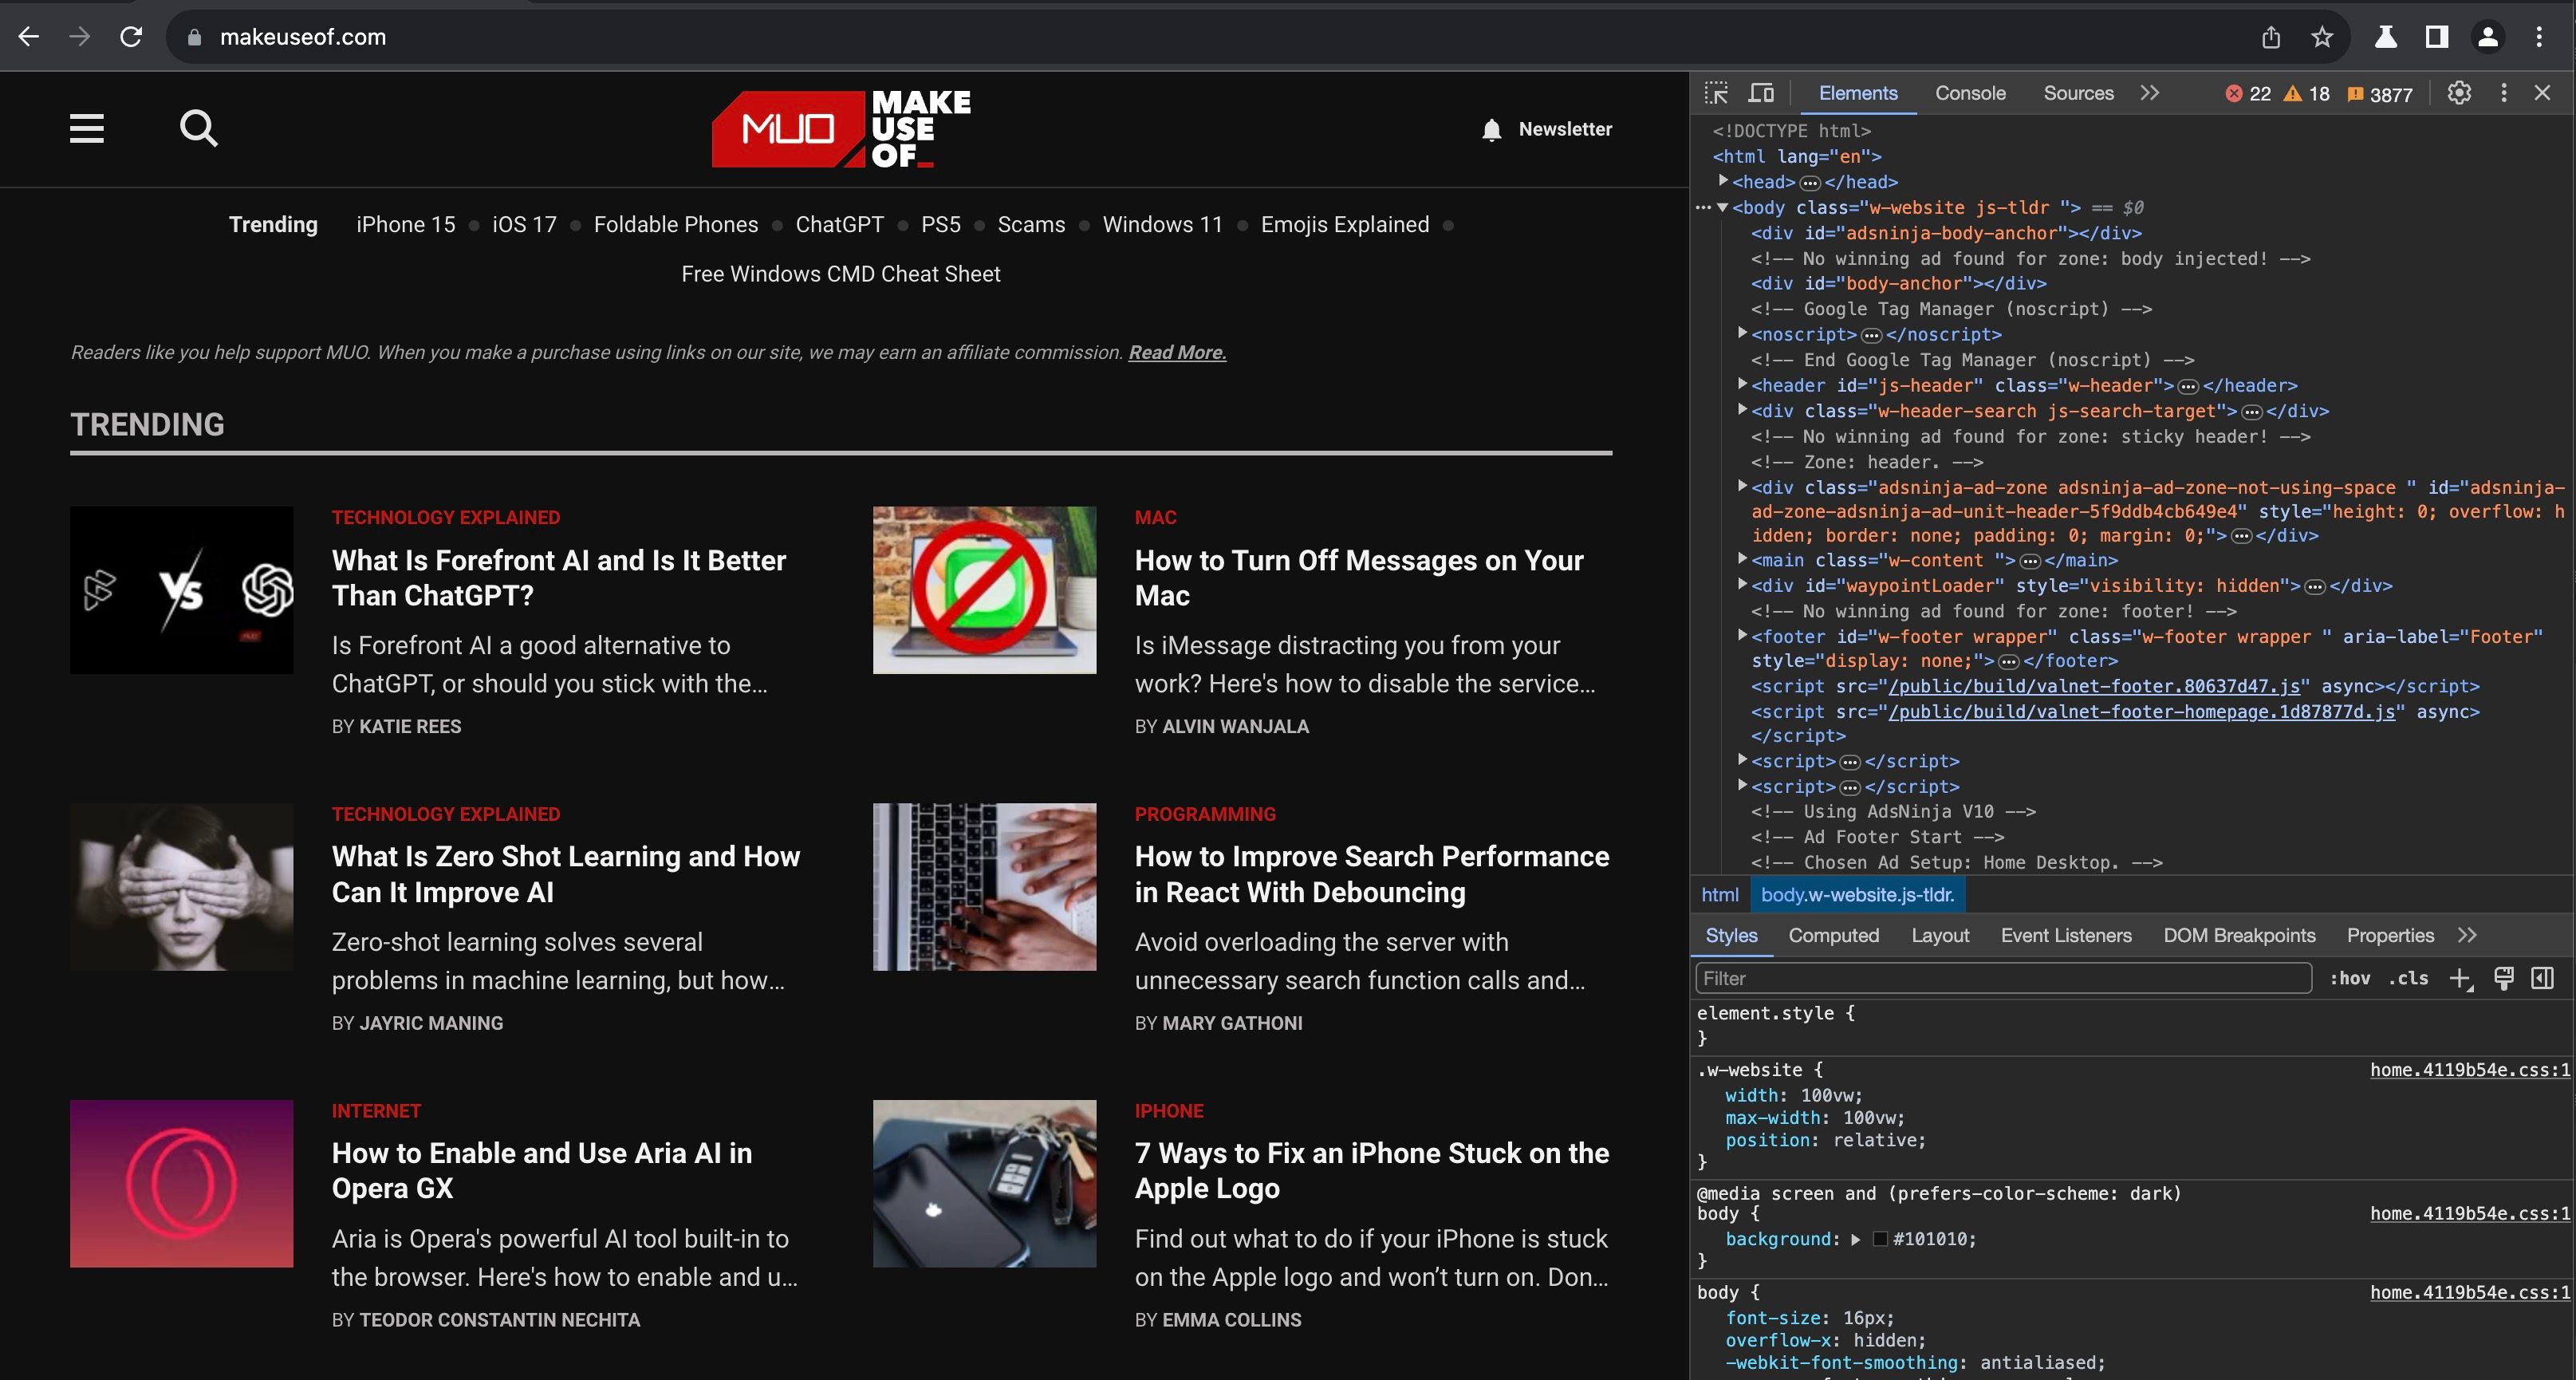
Task: Toggle the device toolbar emulation icon
Action: point(1762,92)
